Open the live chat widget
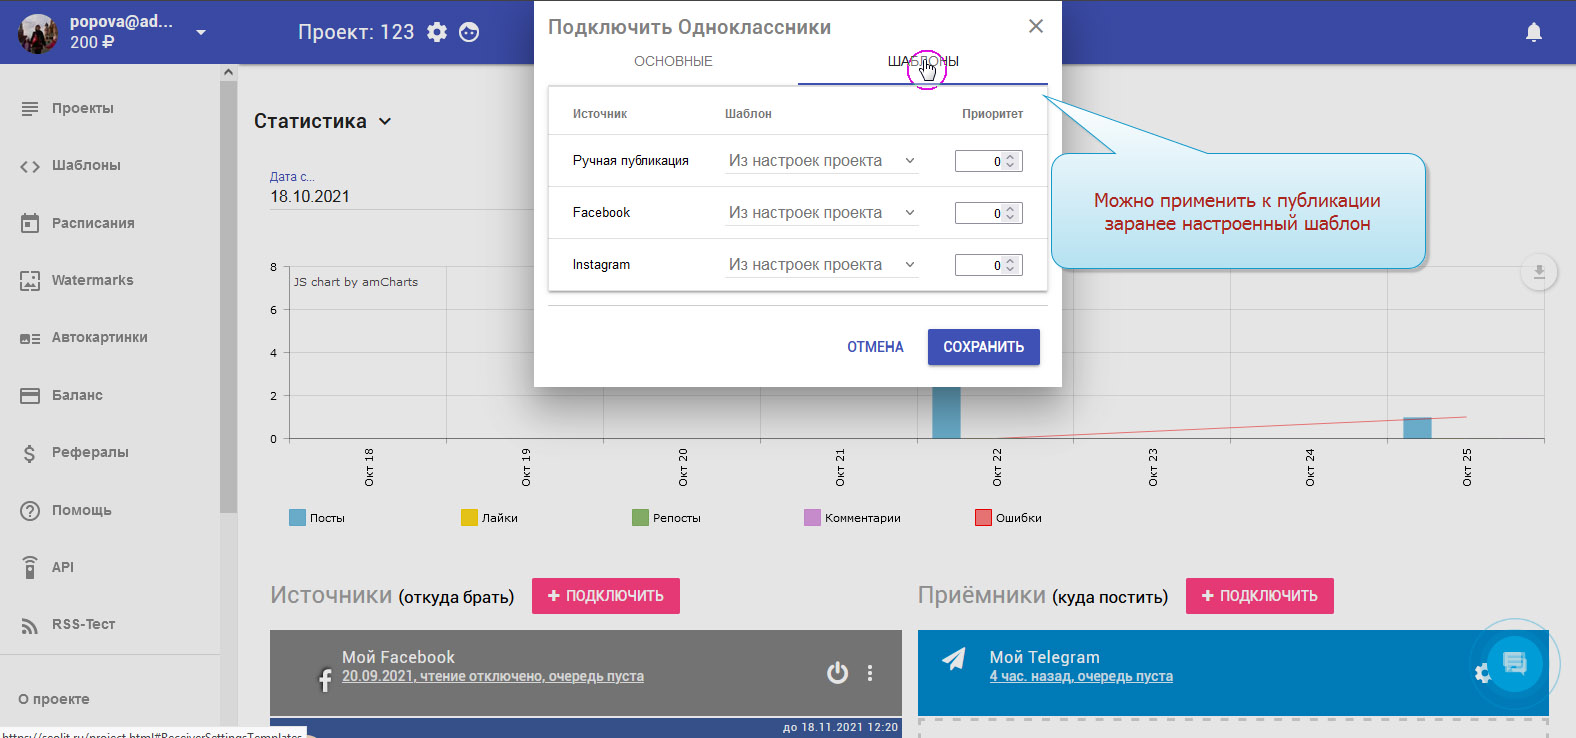The image size is (1576, 738). tap(1514, 663)
